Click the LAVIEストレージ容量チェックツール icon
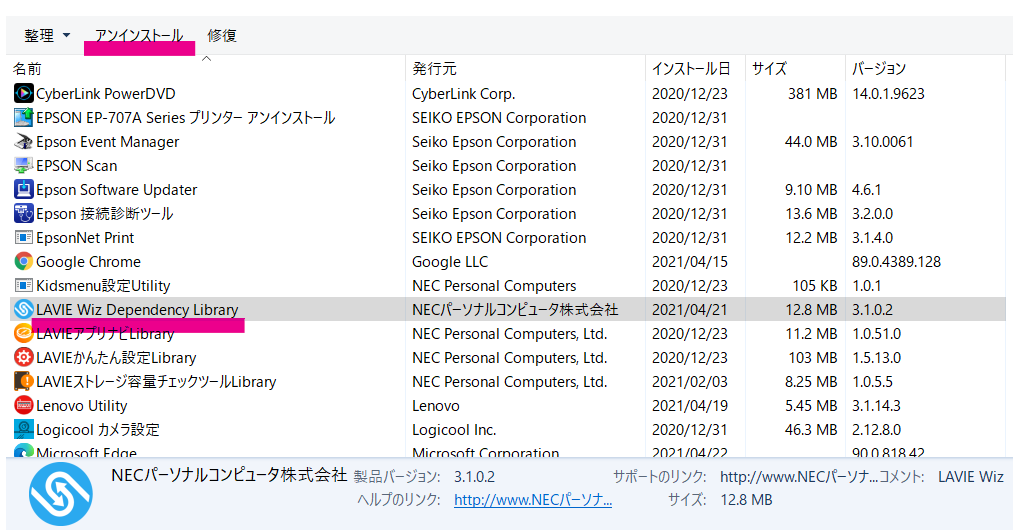Image resolution: width=1013 pixels, height=530 pixels. 23,381
